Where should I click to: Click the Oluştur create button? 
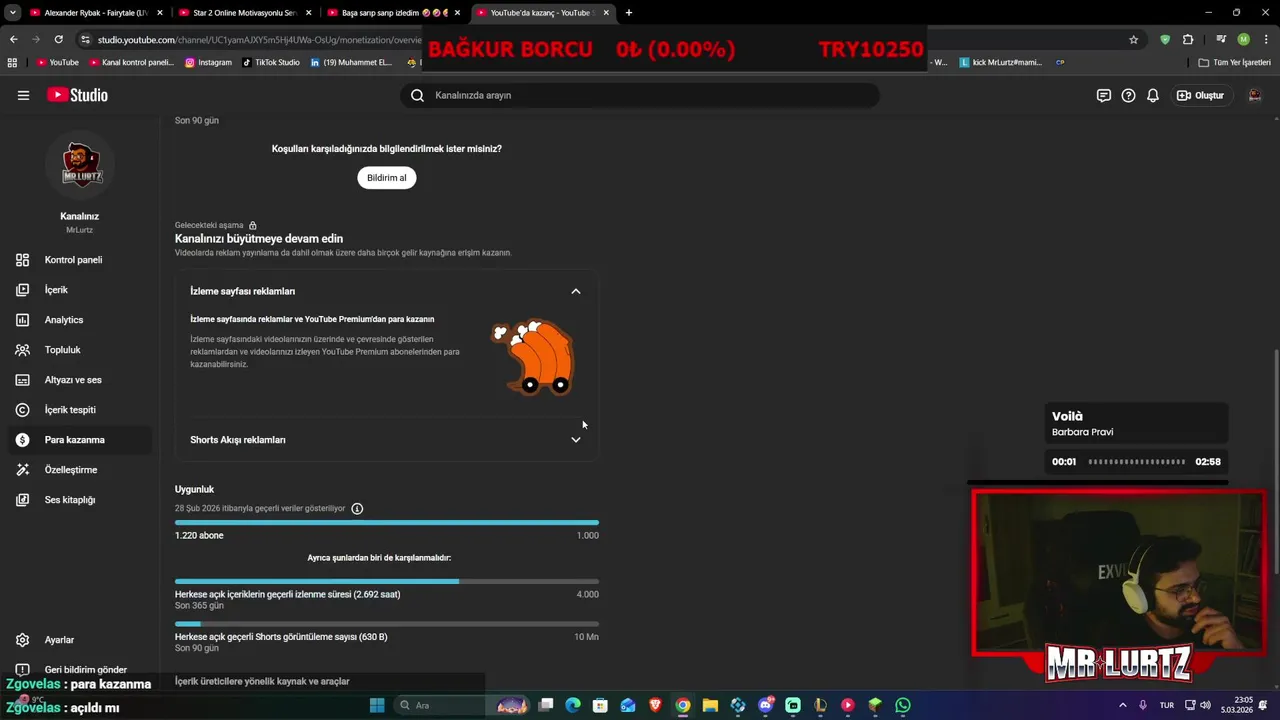1200,95
